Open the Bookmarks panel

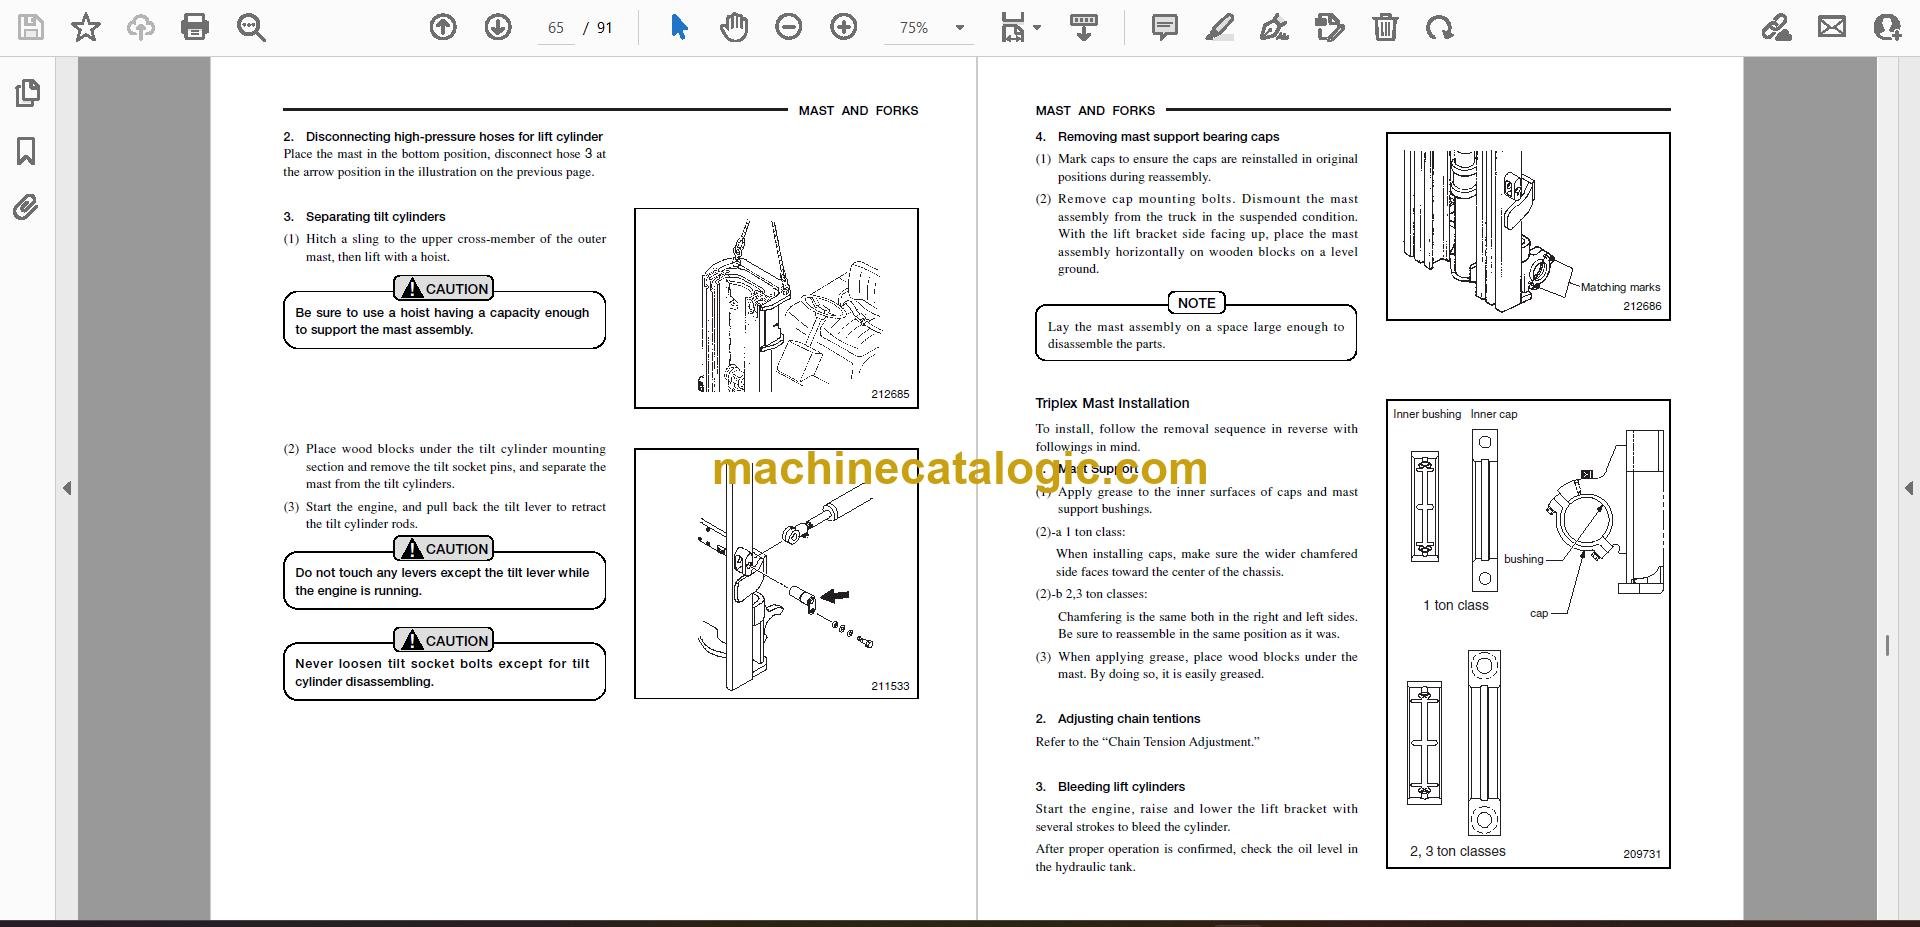point(27,151)
